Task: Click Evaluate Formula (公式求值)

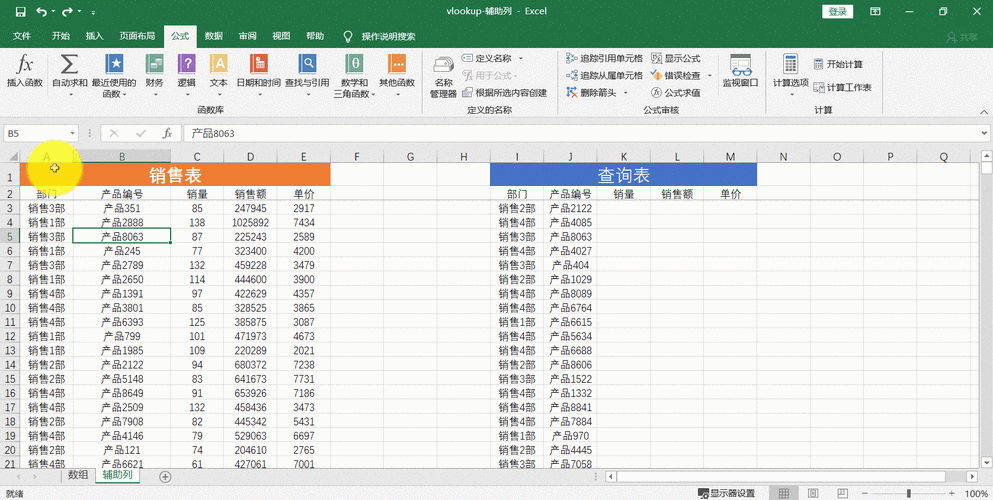Action: (676, 92)
